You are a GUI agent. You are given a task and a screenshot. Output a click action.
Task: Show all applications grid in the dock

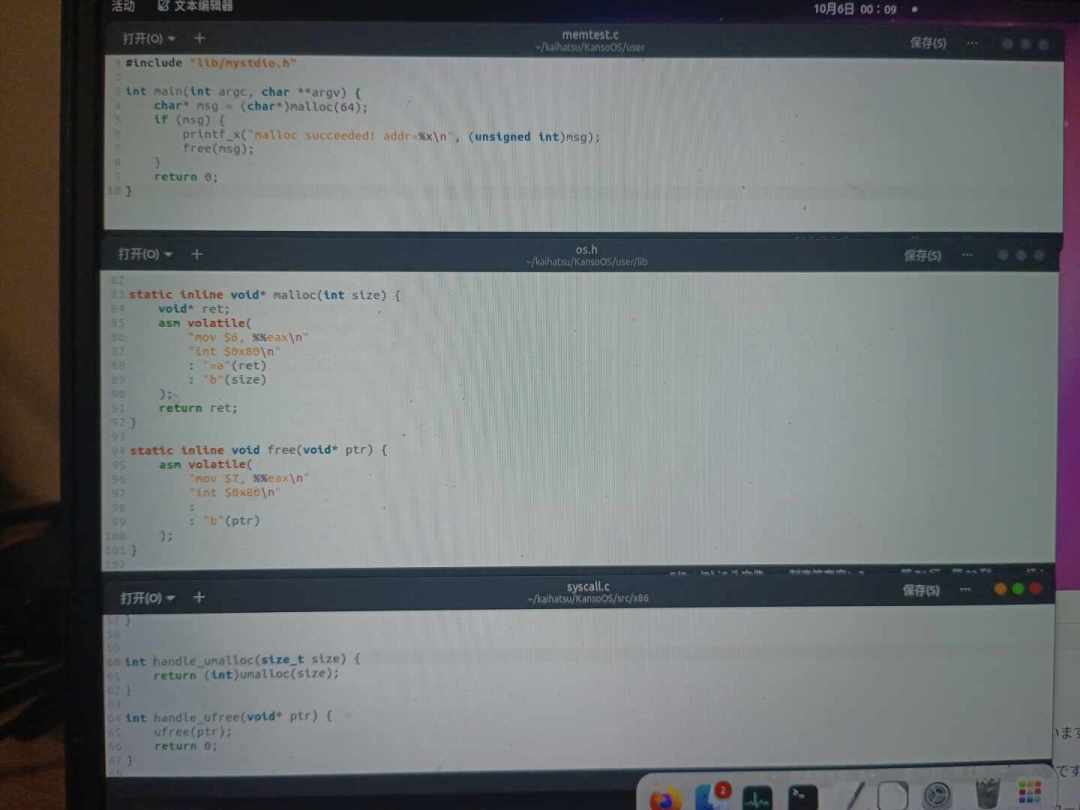(1030, 793)
